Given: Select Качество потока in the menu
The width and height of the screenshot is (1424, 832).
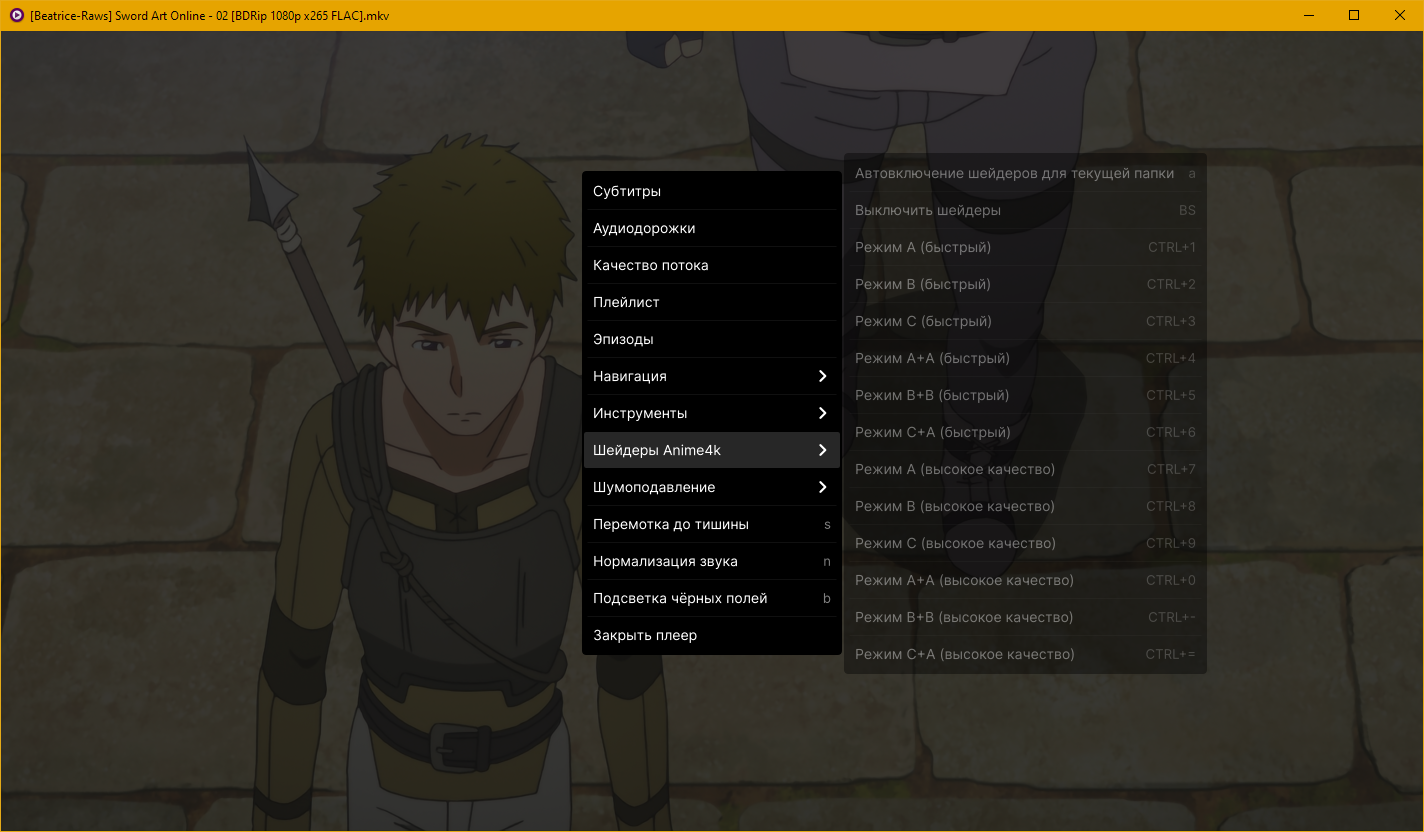Looking at the screenshot, I should pos(711,265).
